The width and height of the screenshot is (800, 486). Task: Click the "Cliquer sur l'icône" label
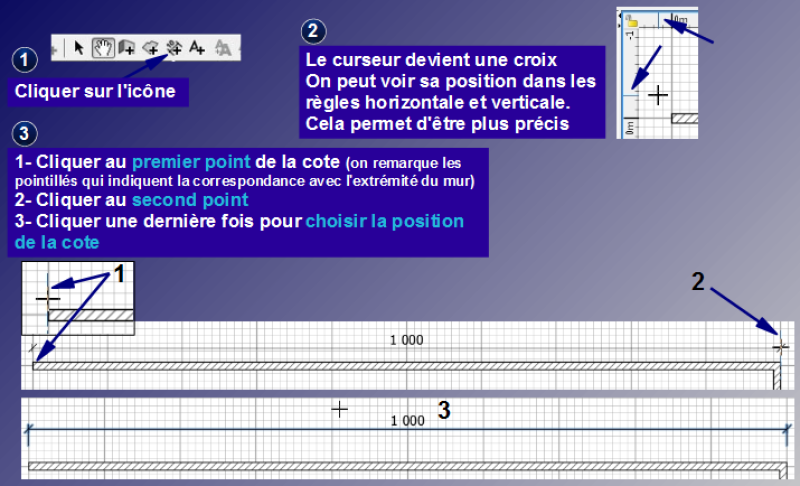click(98, 92)
